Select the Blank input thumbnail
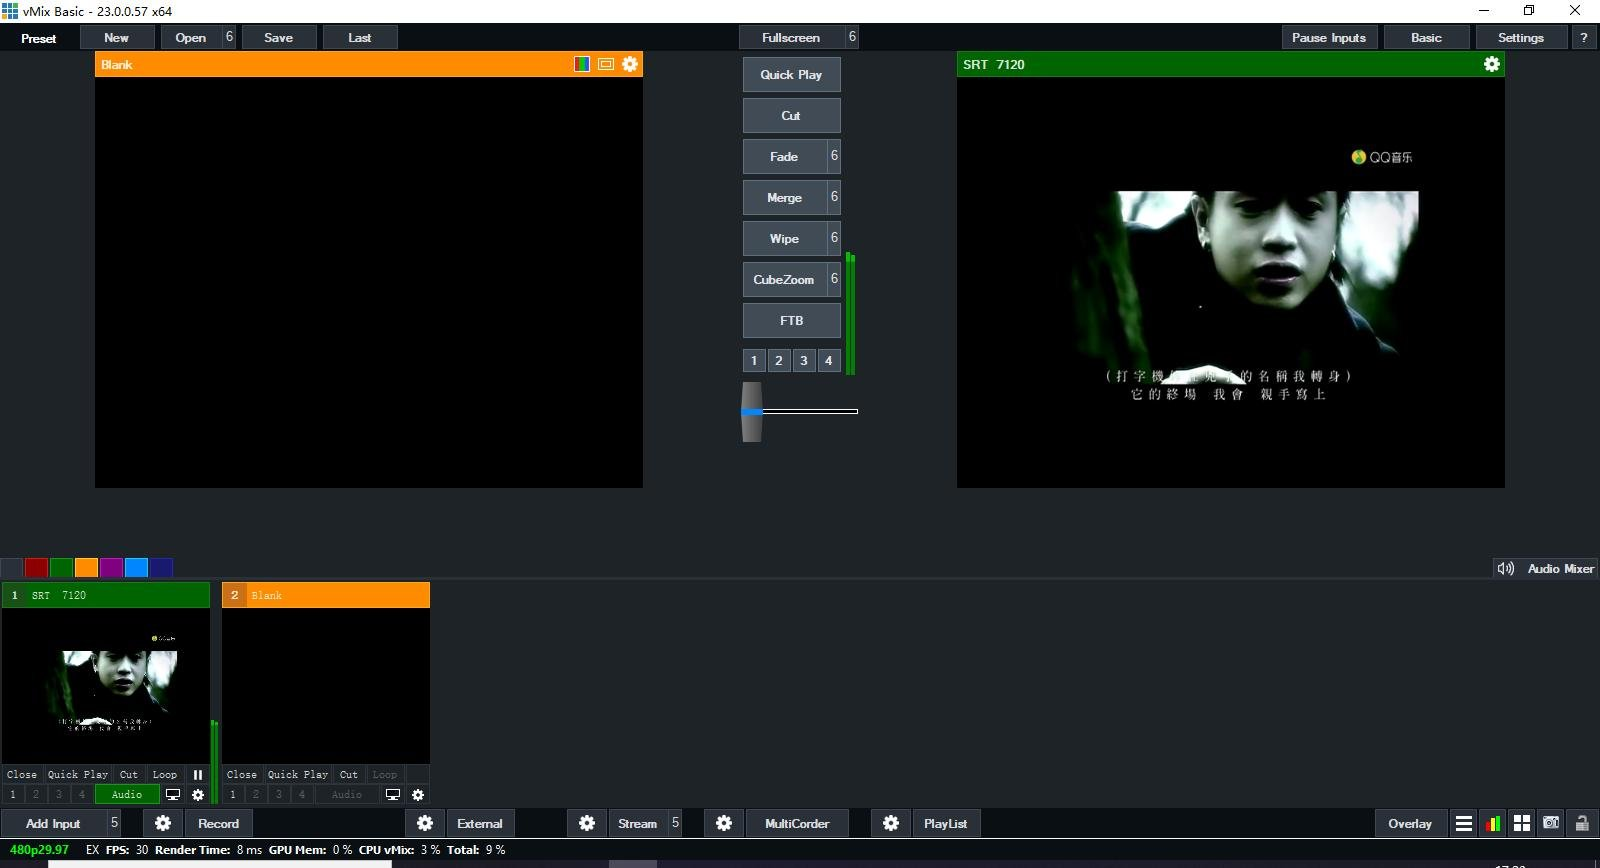The image size is (1600, 868). pyautogui.click(x=326, y=685)
